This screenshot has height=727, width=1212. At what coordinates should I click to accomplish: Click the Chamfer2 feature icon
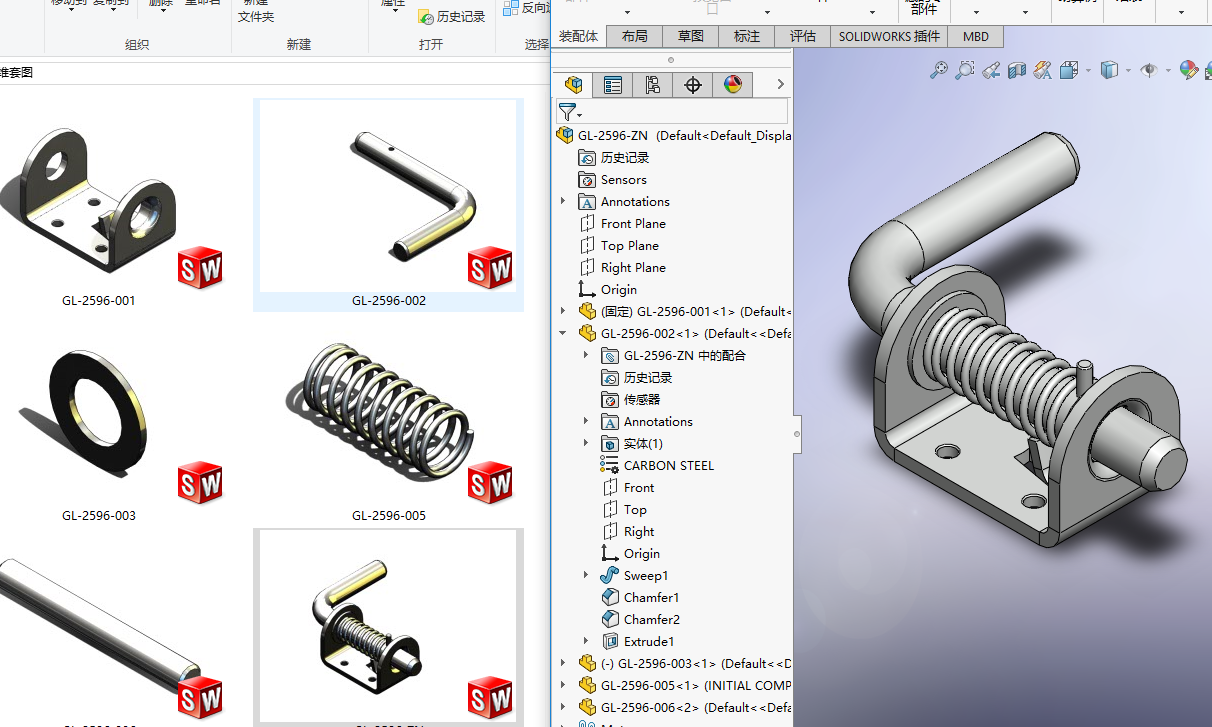tap(610, 619)
